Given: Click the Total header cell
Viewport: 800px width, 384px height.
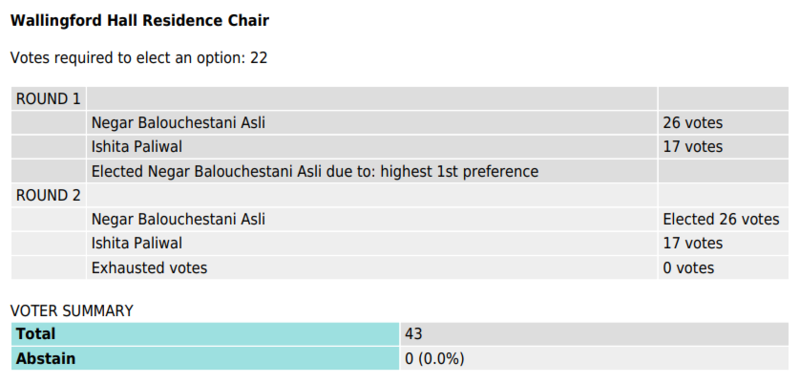Looking at the screenshot, I should tap(205, 334).
